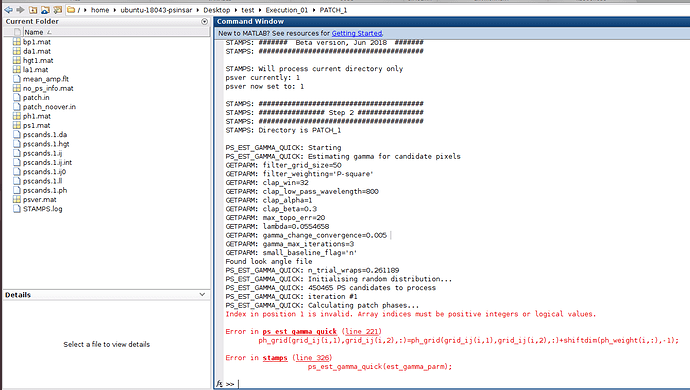This screenshot has height=390, width=690.
Task: Click 'GETPARM: lambda=0.0554658' line
Action: [x=277, y=226]
